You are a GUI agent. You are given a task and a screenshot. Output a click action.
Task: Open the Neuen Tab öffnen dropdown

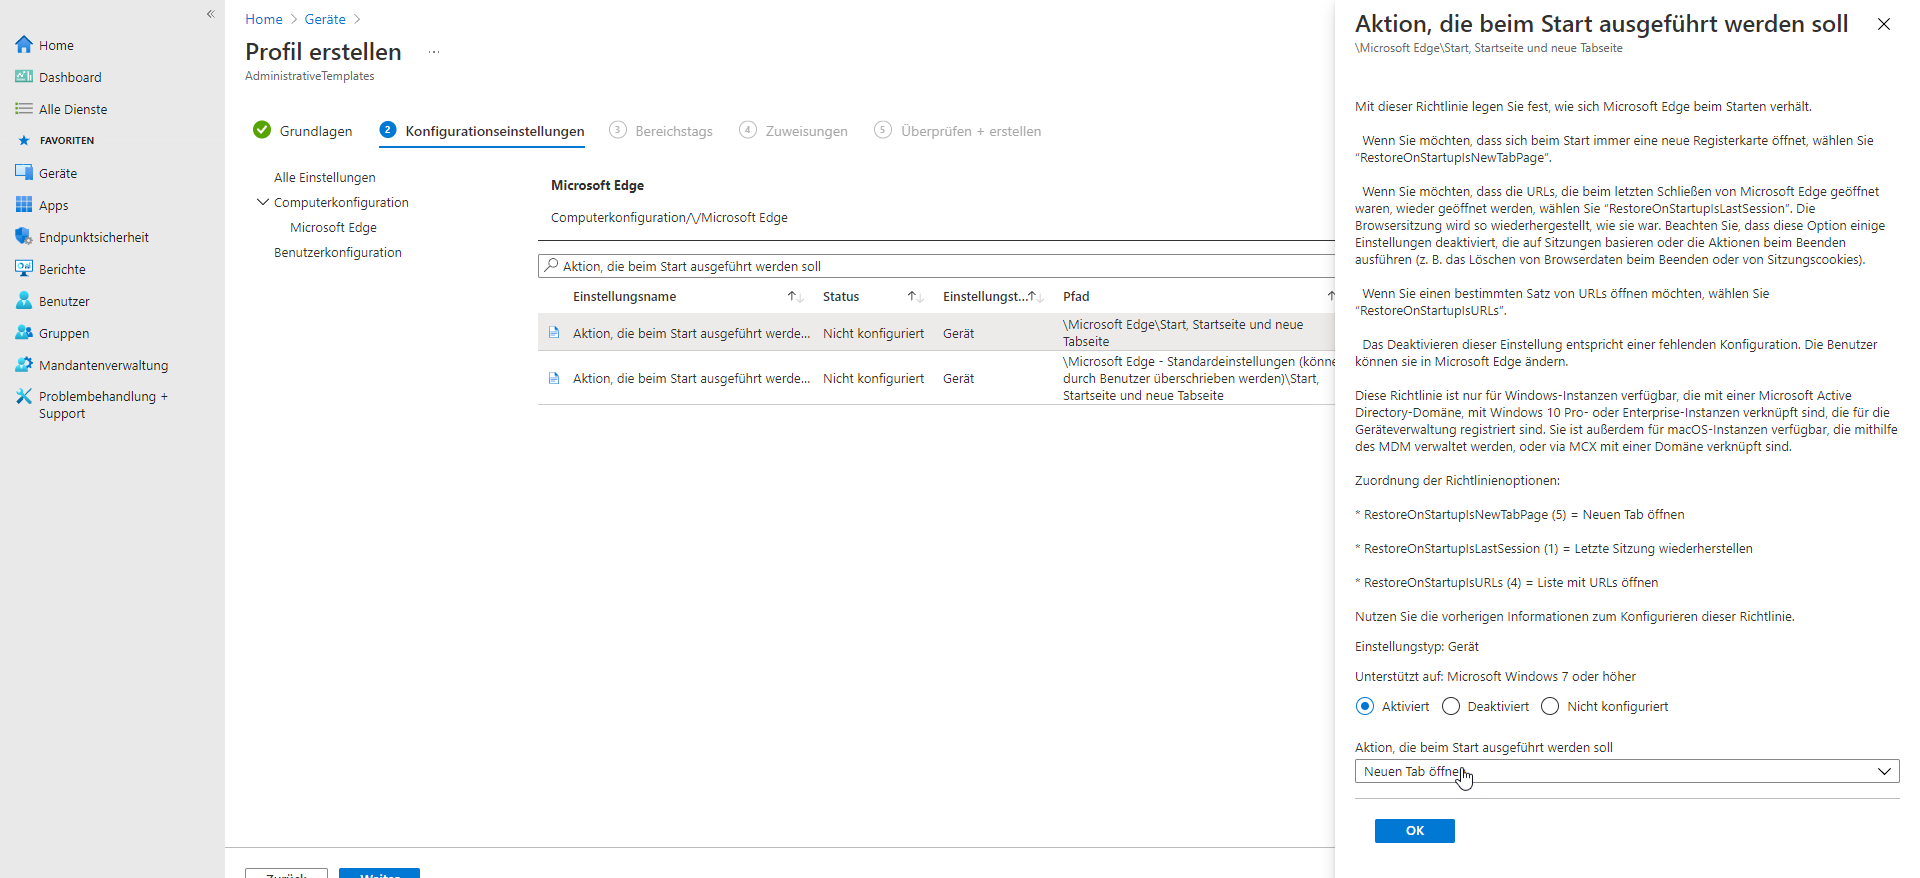1626,772
